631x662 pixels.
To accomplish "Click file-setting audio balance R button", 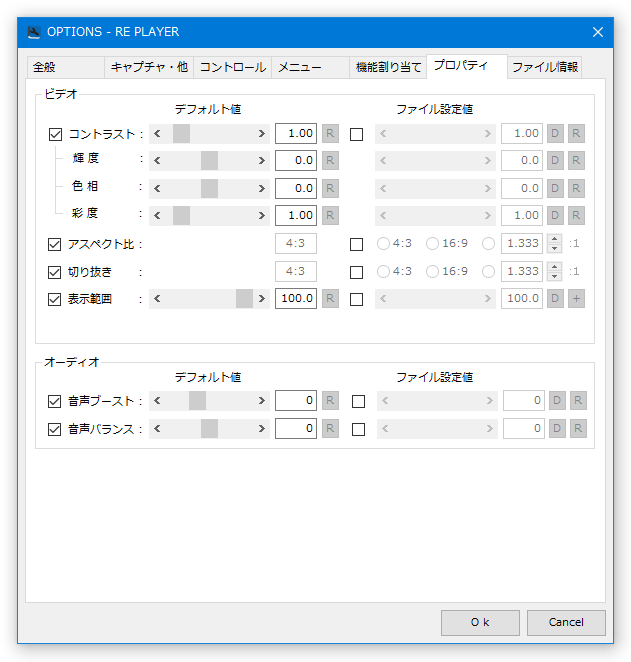I will coord(578,429).
